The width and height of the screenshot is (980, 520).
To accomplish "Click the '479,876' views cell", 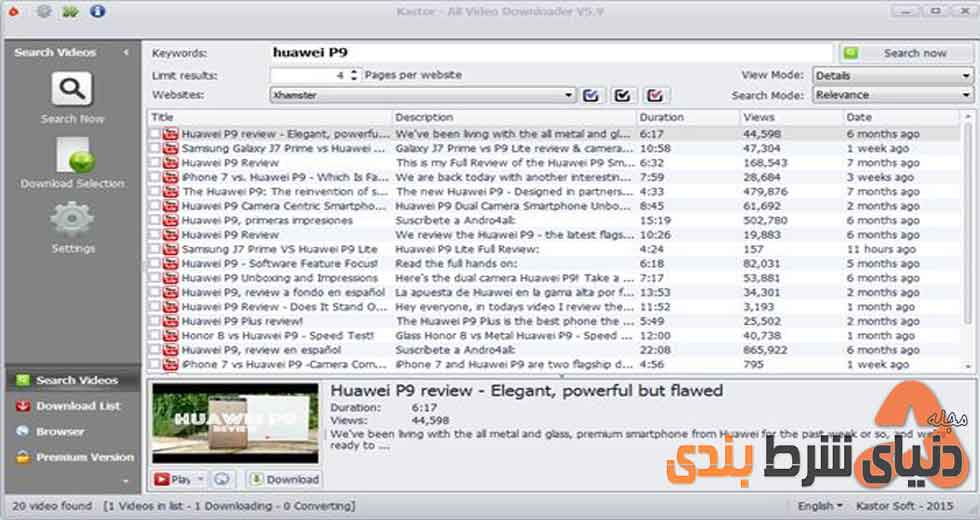I will tap(766, 191).
